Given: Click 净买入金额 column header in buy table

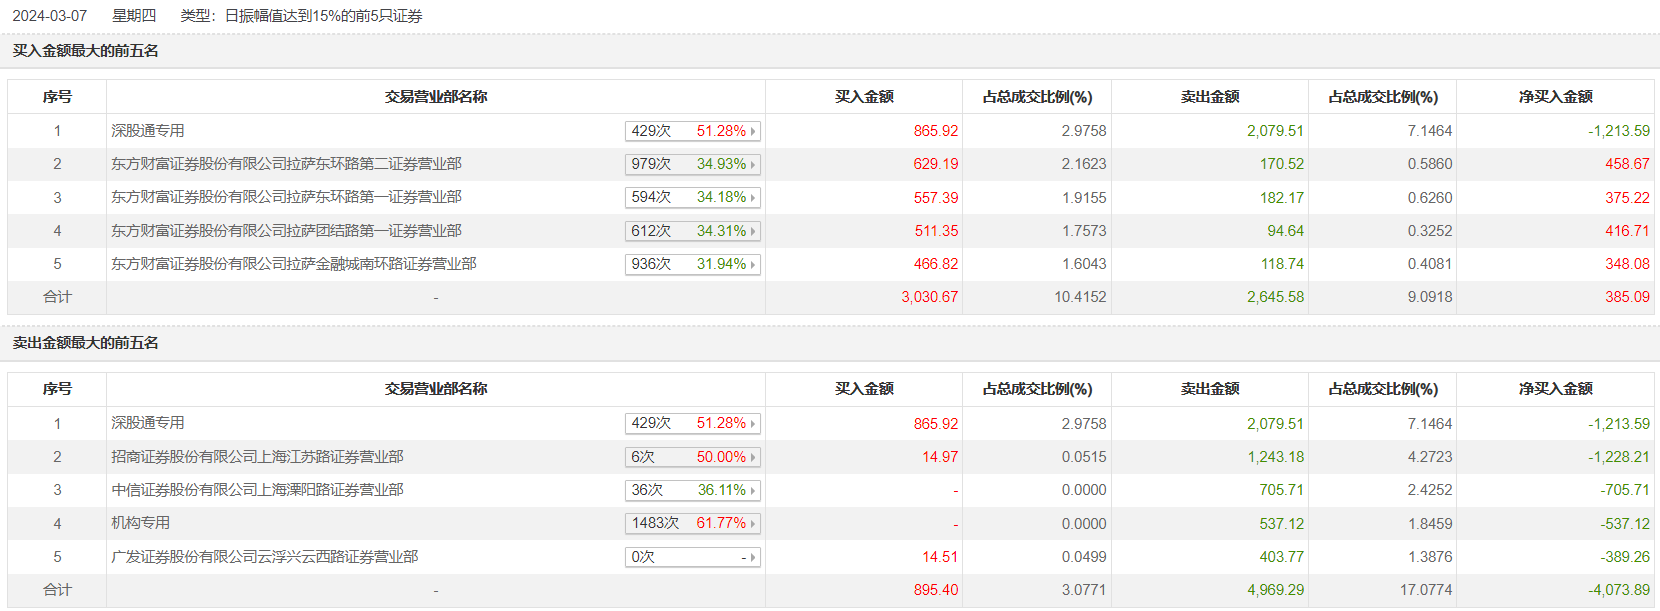Looking at the screenshot, I should tap(1555, 97).
